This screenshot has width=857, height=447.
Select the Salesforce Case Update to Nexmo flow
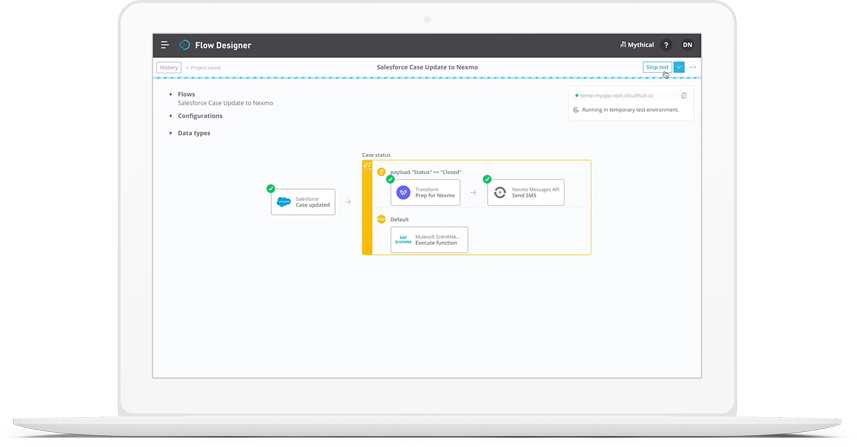(225, 103)
